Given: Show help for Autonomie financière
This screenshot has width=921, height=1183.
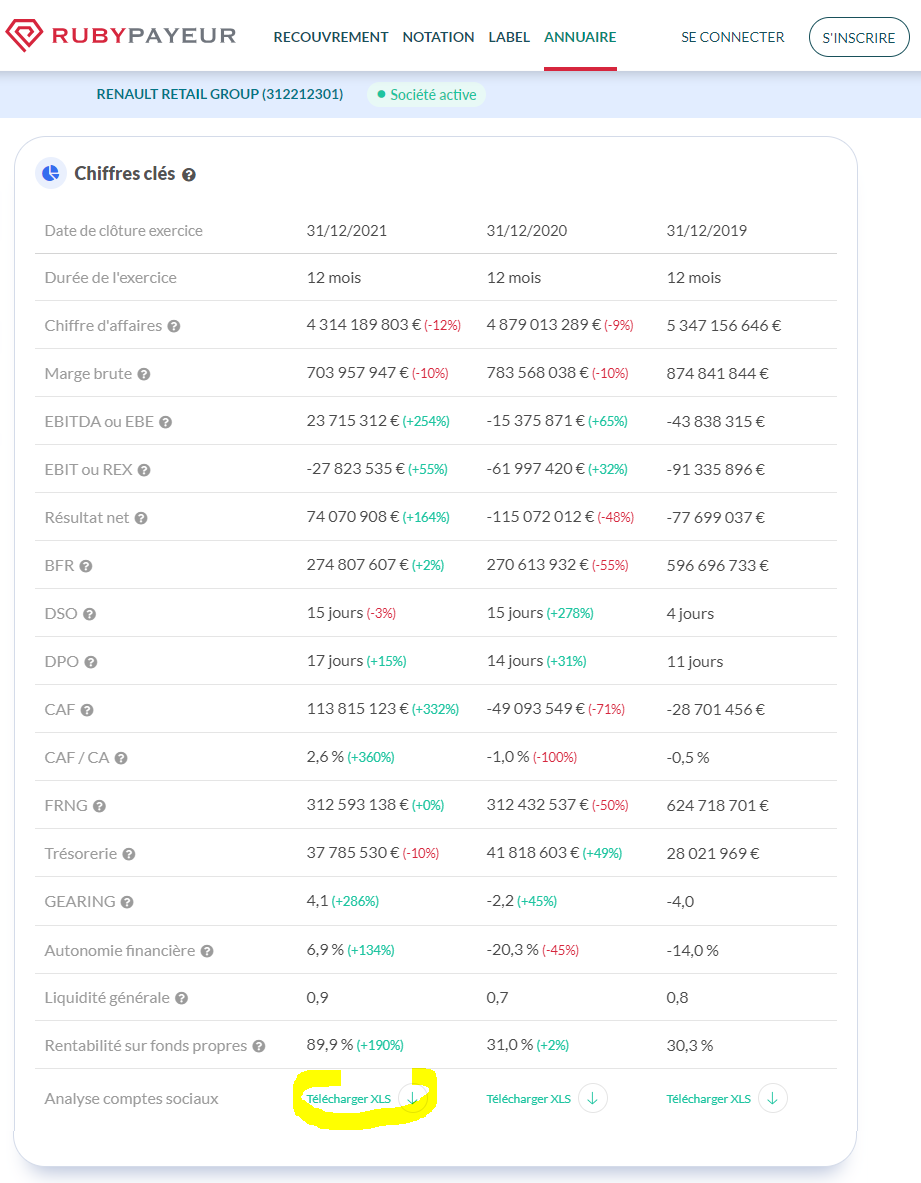Looking at the screenshot, I should 207,951.
